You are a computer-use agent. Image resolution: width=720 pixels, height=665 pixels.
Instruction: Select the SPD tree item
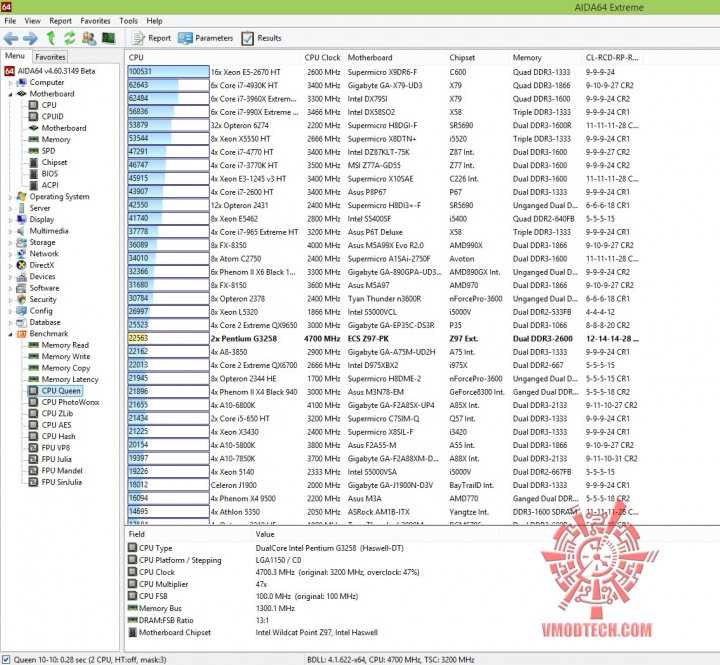pos(48,151)
